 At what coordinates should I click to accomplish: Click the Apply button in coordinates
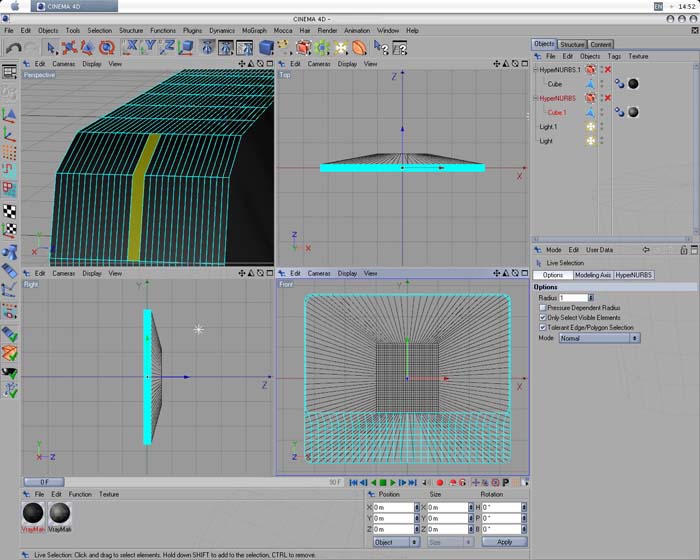click(504, 542)
